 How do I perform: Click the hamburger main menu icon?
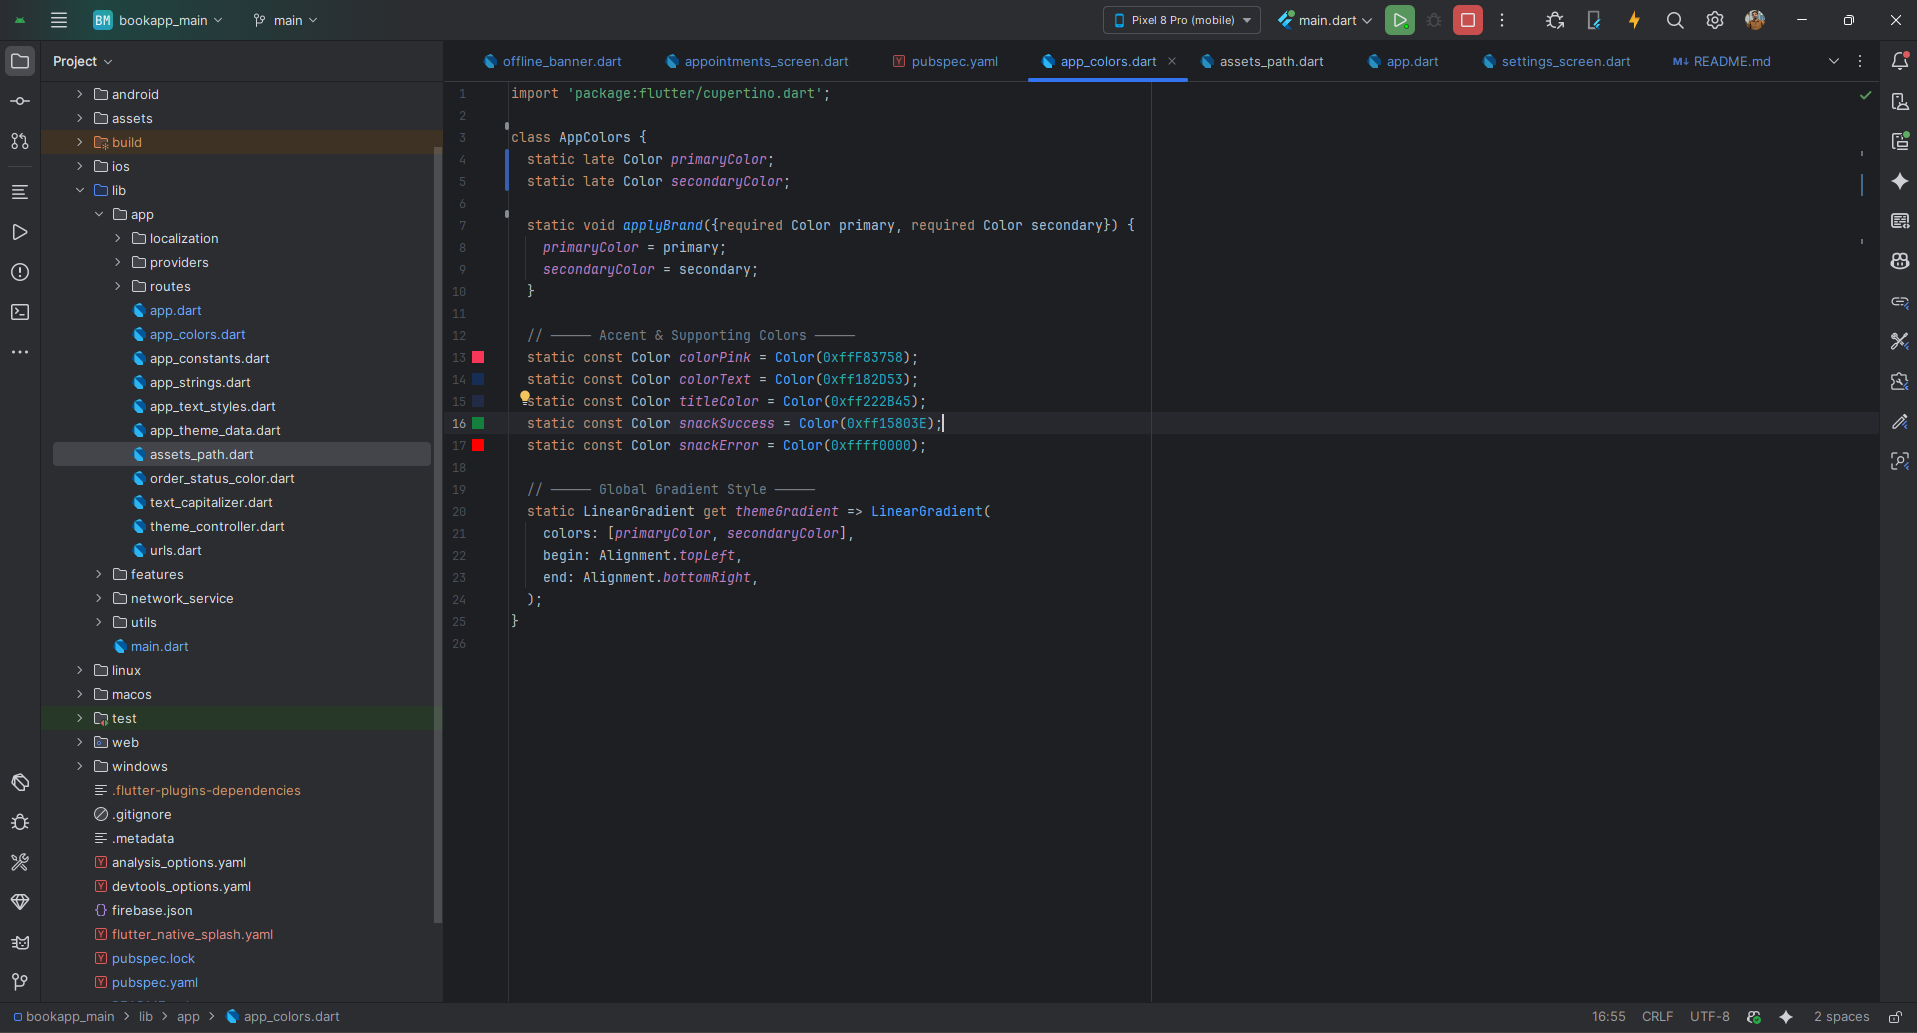click(59, 20)
